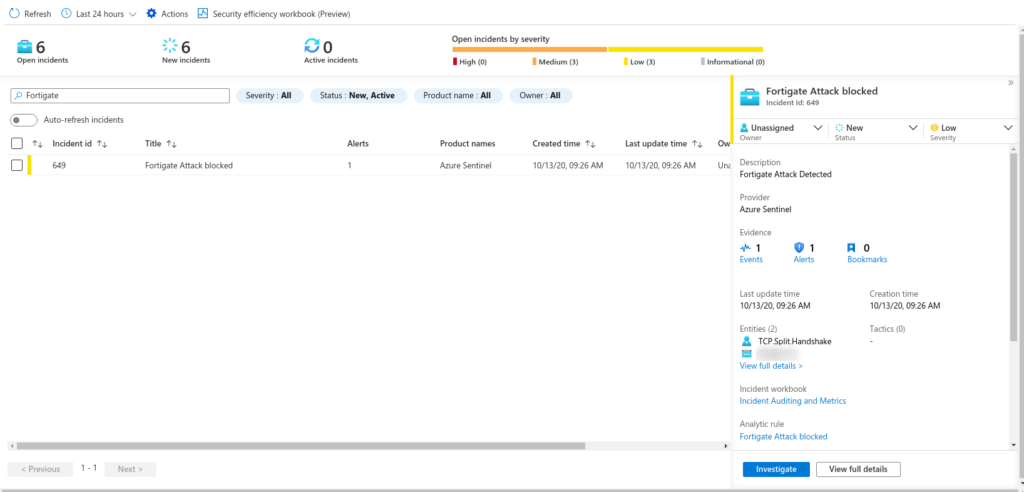The image size is (1024, 492).
Task: Click sort arrows next to header checkbox
Action: coord(37,144)
